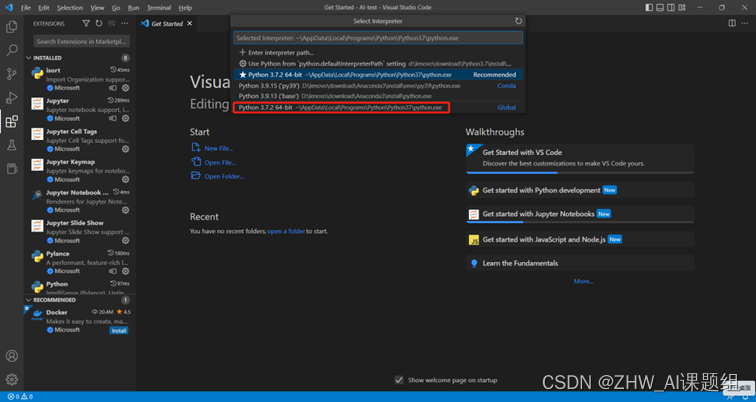Image resolution: width=756 pixels, height=402 pixels.
Task: Open the Selection menu
Action: pos(70,8)
